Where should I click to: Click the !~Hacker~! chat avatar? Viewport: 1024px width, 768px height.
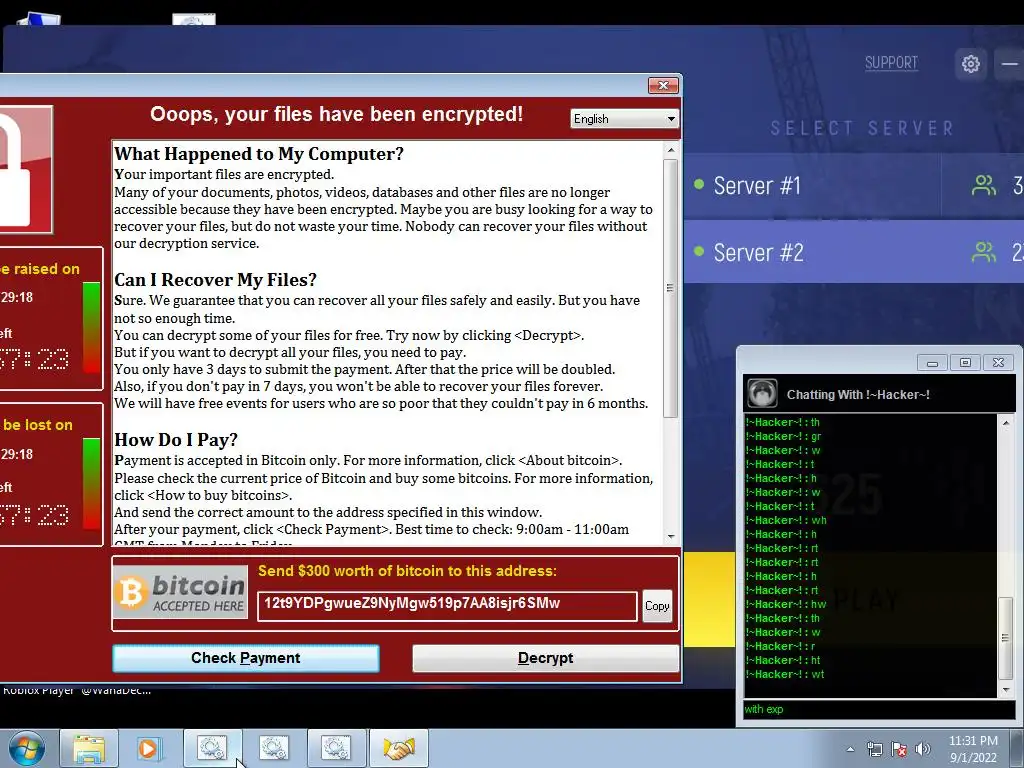[x=761, y=394]
